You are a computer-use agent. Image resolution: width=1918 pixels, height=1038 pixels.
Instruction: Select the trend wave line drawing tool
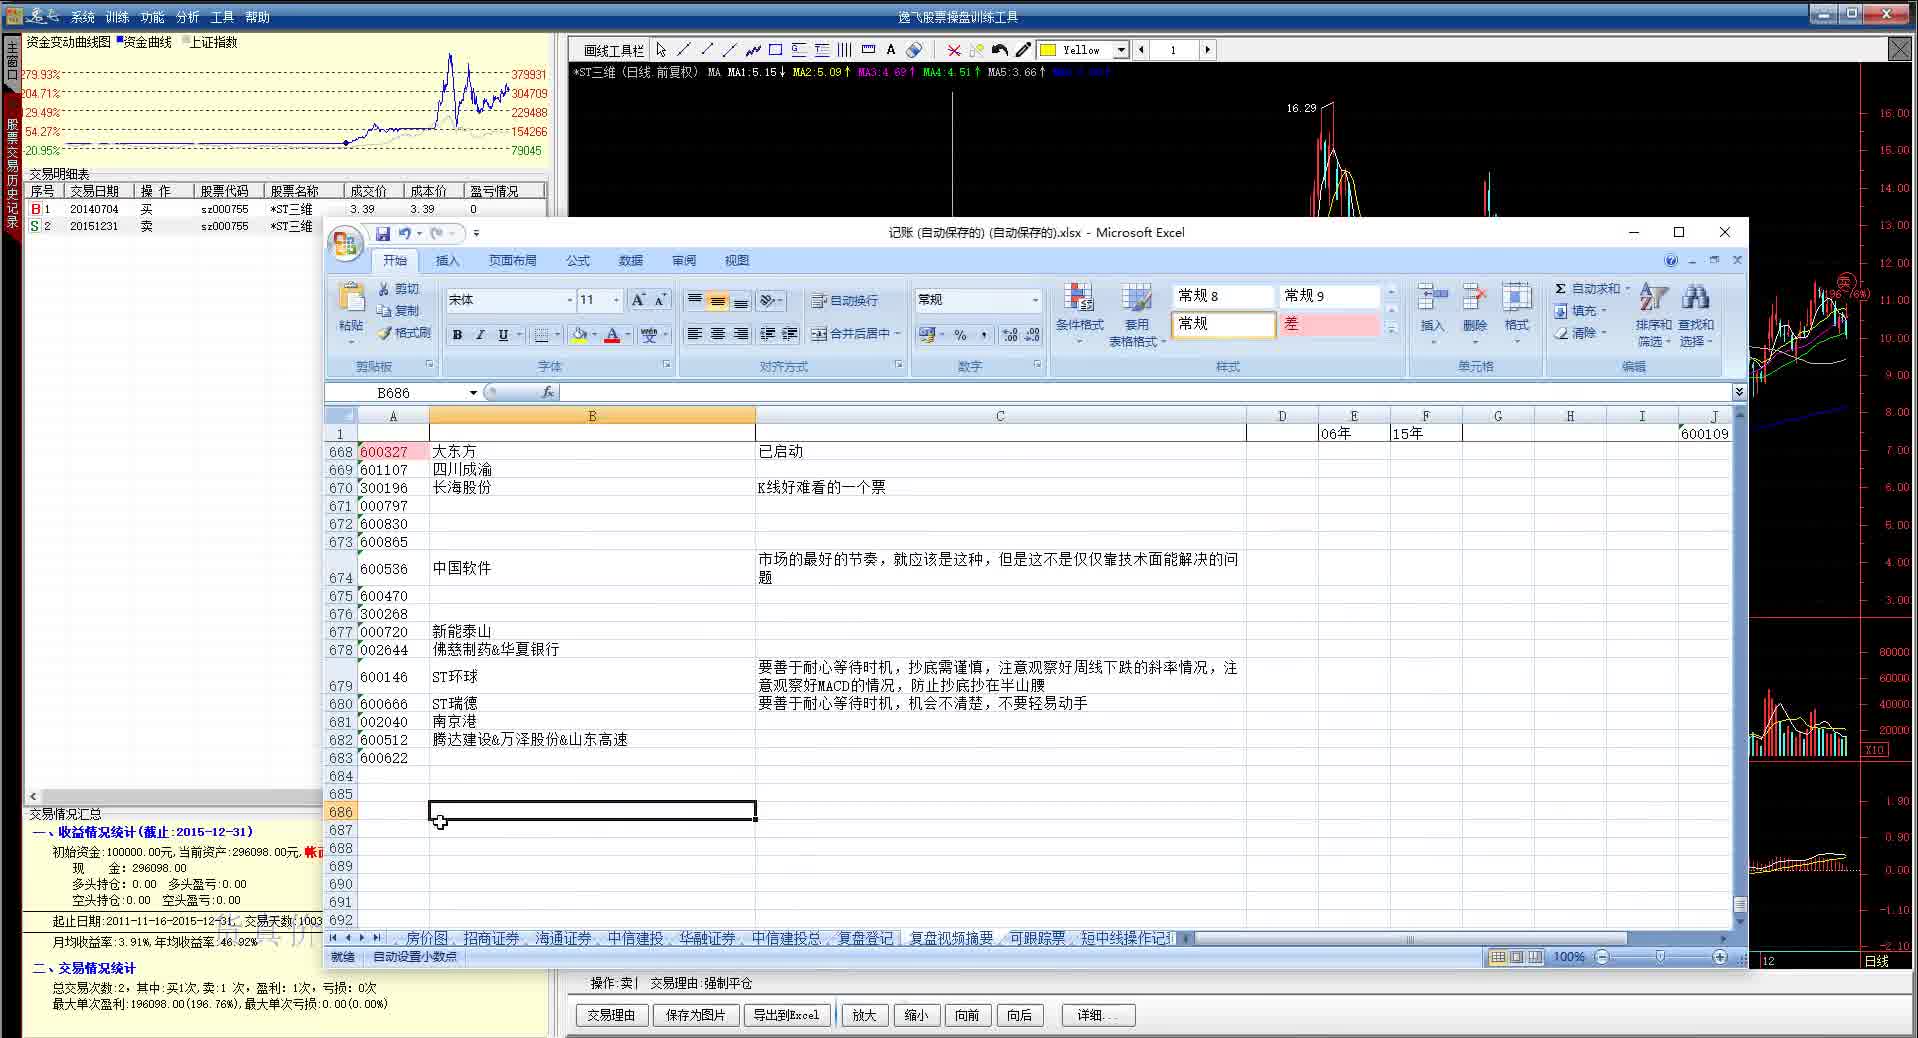coord(753,49)
